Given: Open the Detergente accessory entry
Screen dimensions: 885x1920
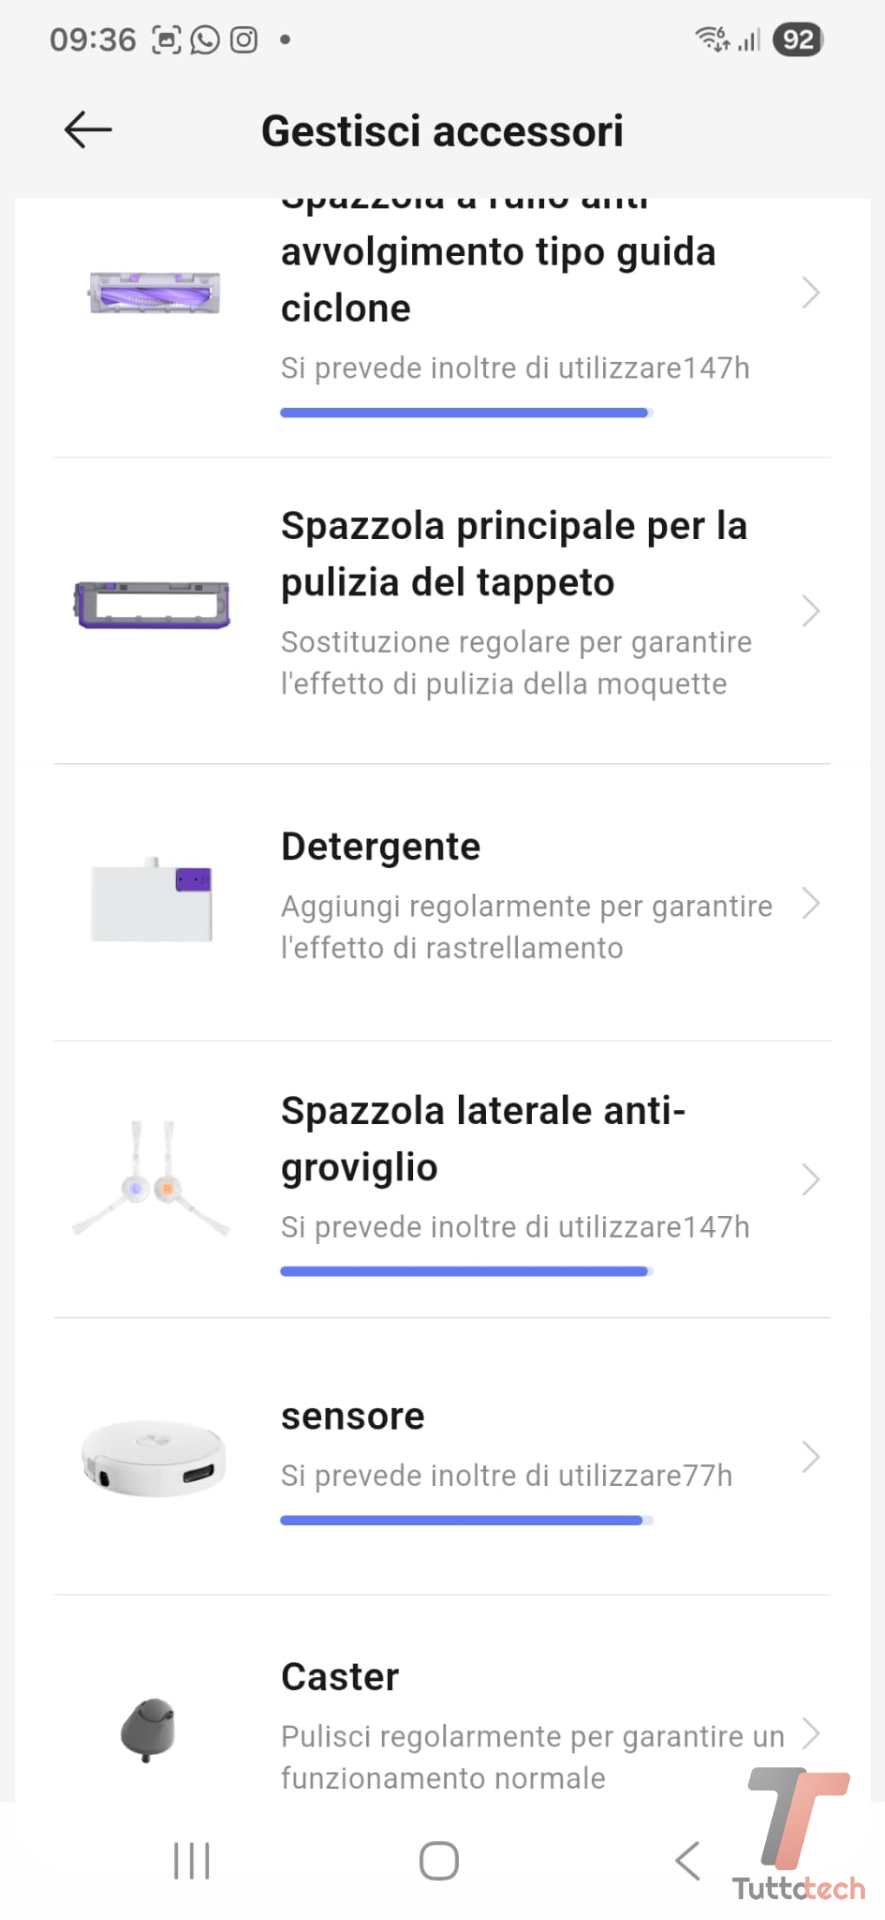Looking at the screenshot, I should pyautogui.click(x=380, y=847).
